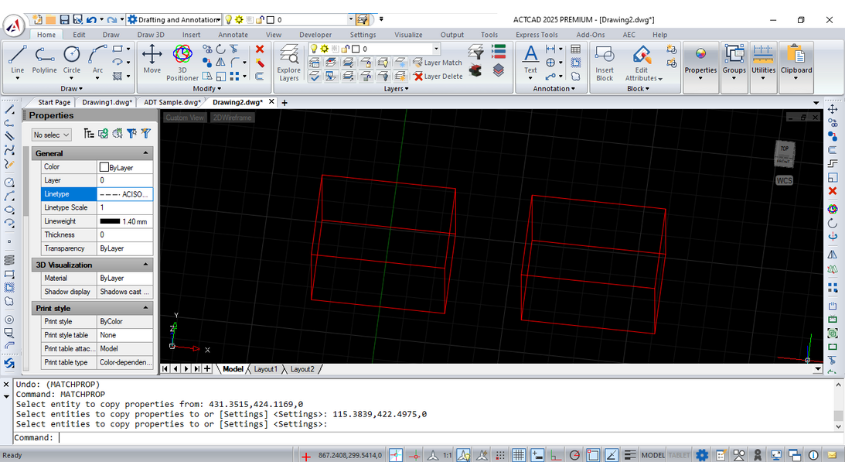Click the ACTCAD application logo button

click(x=14, y=25)
